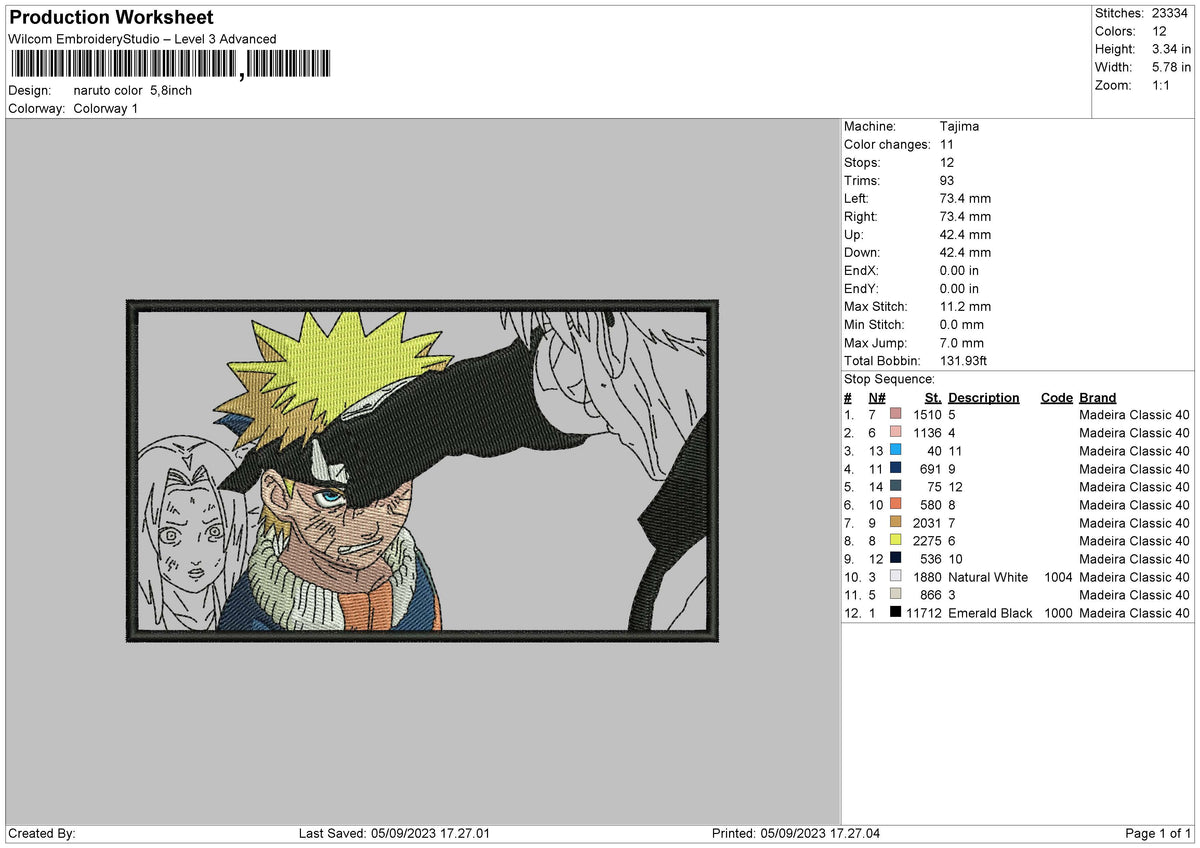Click the barcode under the studio name
The image size is (1200, 848).
173,66
